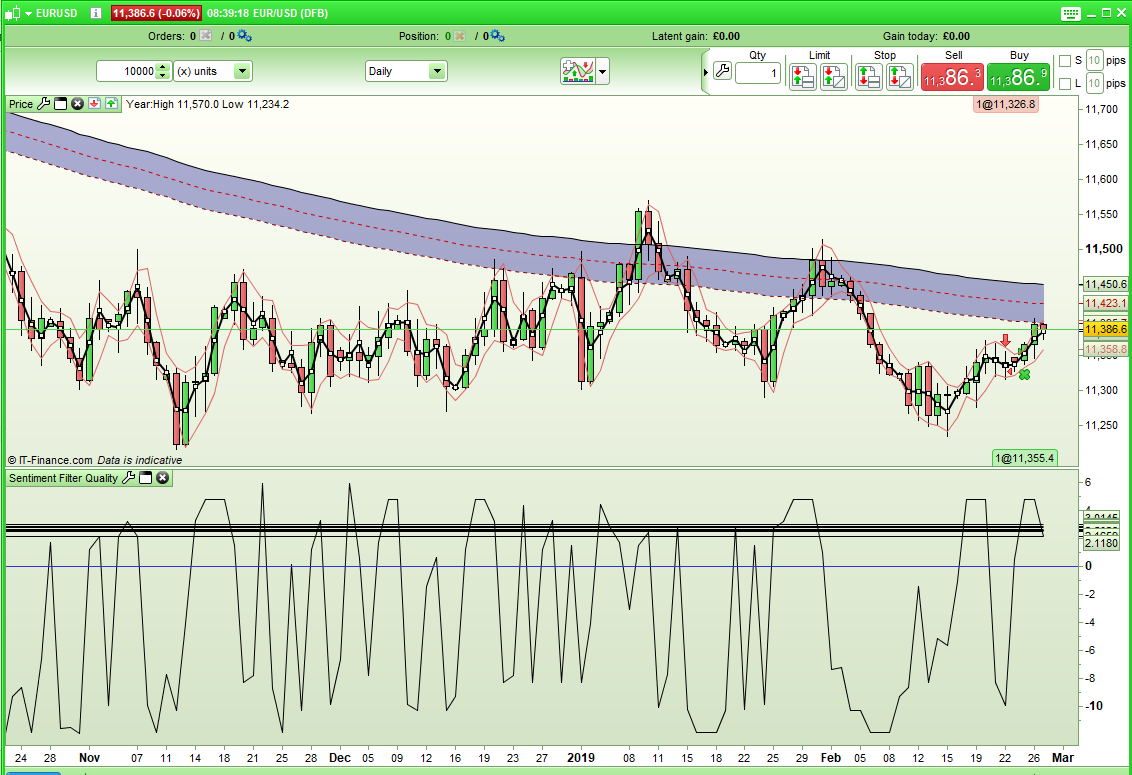Click the second Limit order icon

834,77
